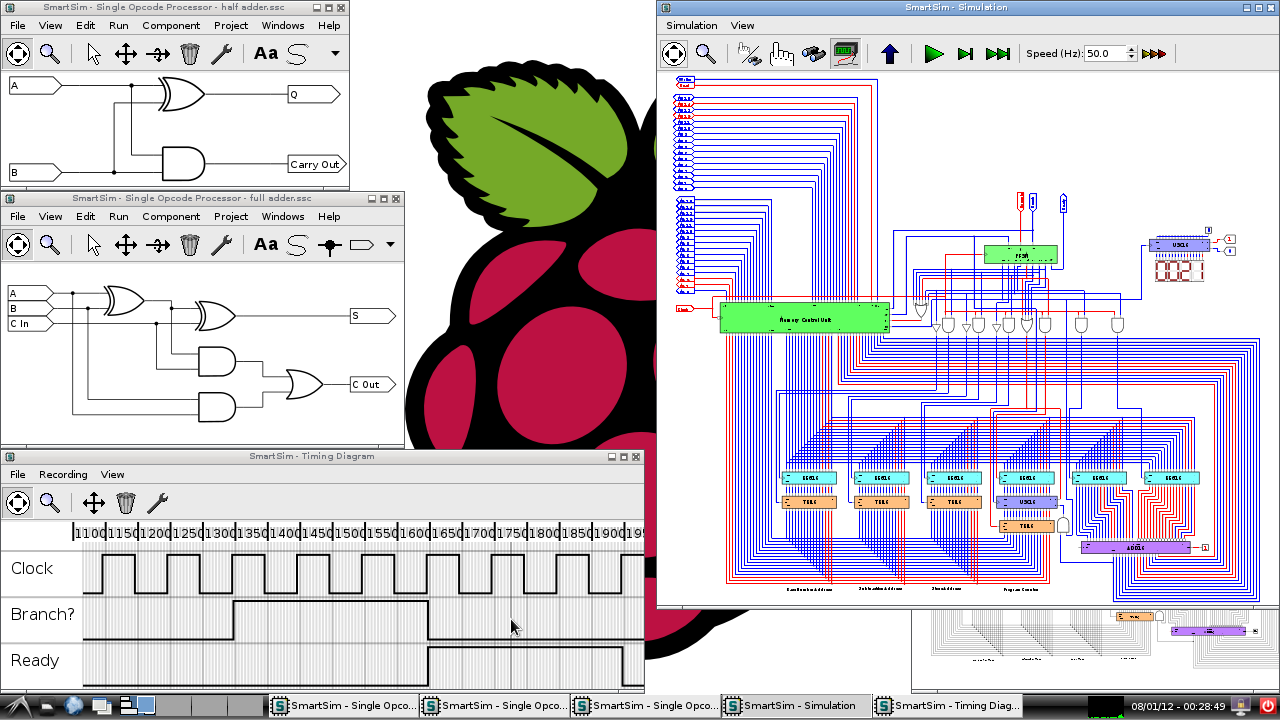Open Recording menu in Timing Diagram window
This screenshot has width=1280, height=720.
pyautogui.click(x=63, y=474)
